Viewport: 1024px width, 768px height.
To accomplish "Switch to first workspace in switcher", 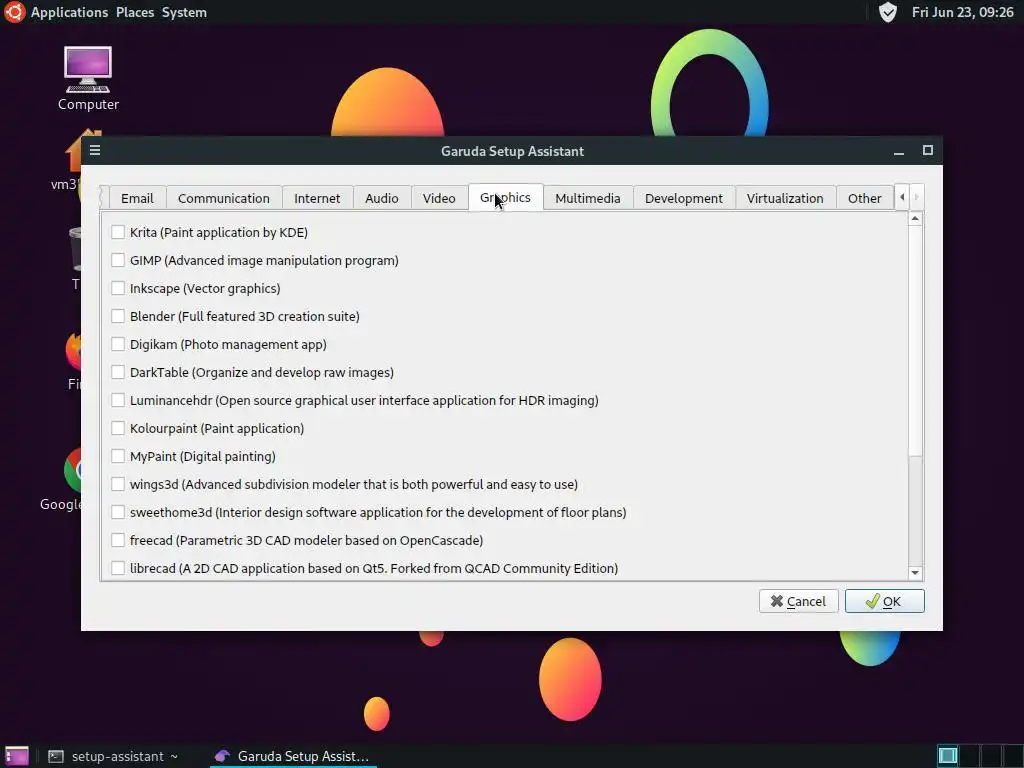I will tap(947, 756).
